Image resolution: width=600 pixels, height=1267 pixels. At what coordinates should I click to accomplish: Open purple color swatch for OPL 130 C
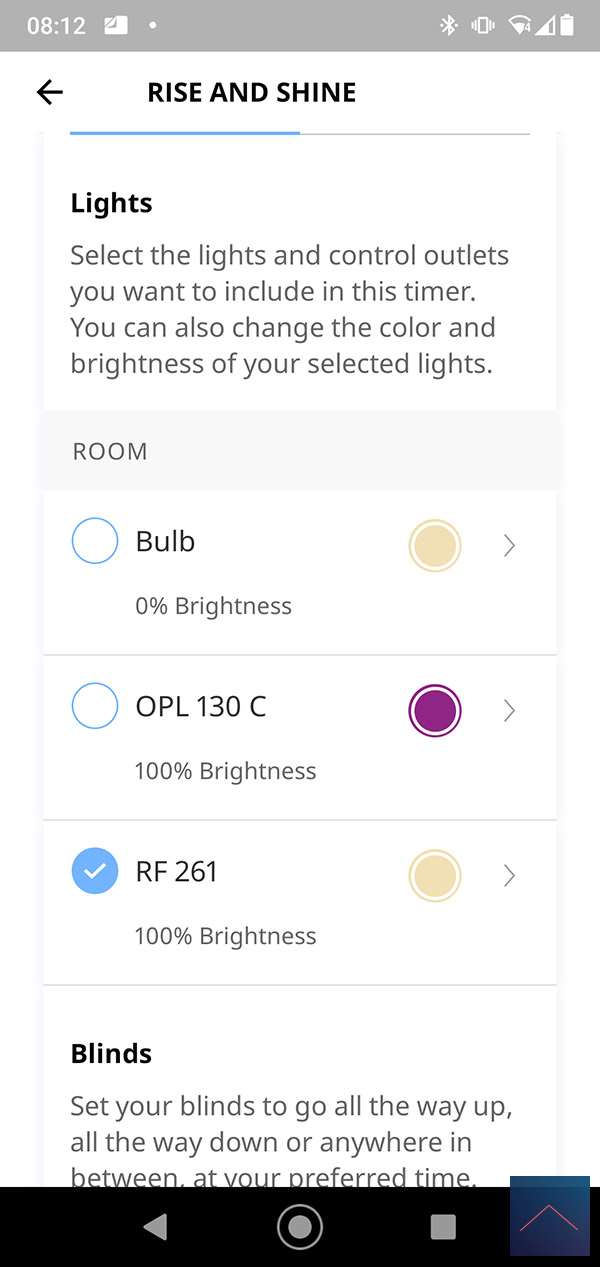[x=435, y=711]
